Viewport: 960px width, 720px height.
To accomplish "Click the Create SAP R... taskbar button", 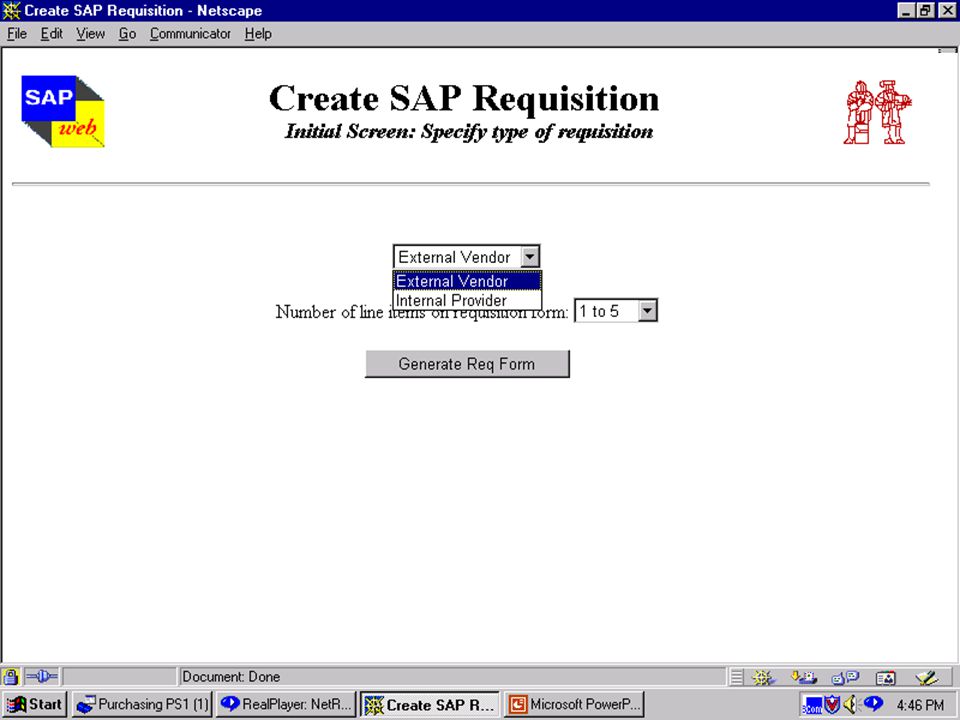I will tap(430, 705).
